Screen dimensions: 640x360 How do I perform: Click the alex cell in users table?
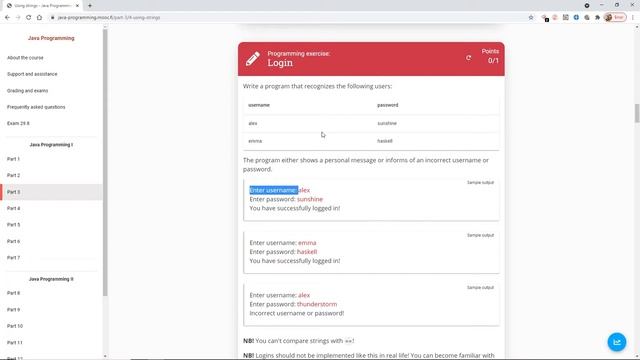[253, 123]
